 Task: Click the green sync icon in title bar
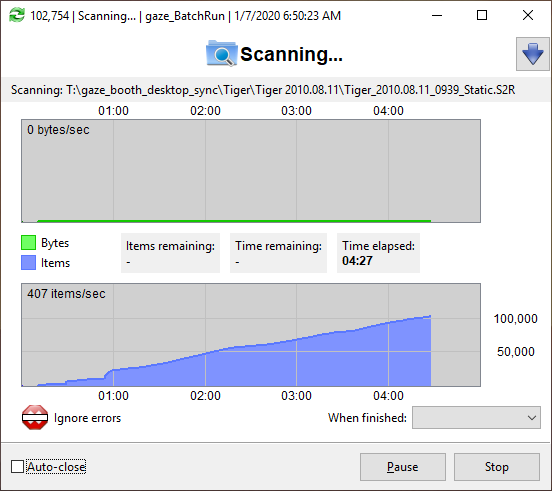pyautogui.click(x=17, y=15)
